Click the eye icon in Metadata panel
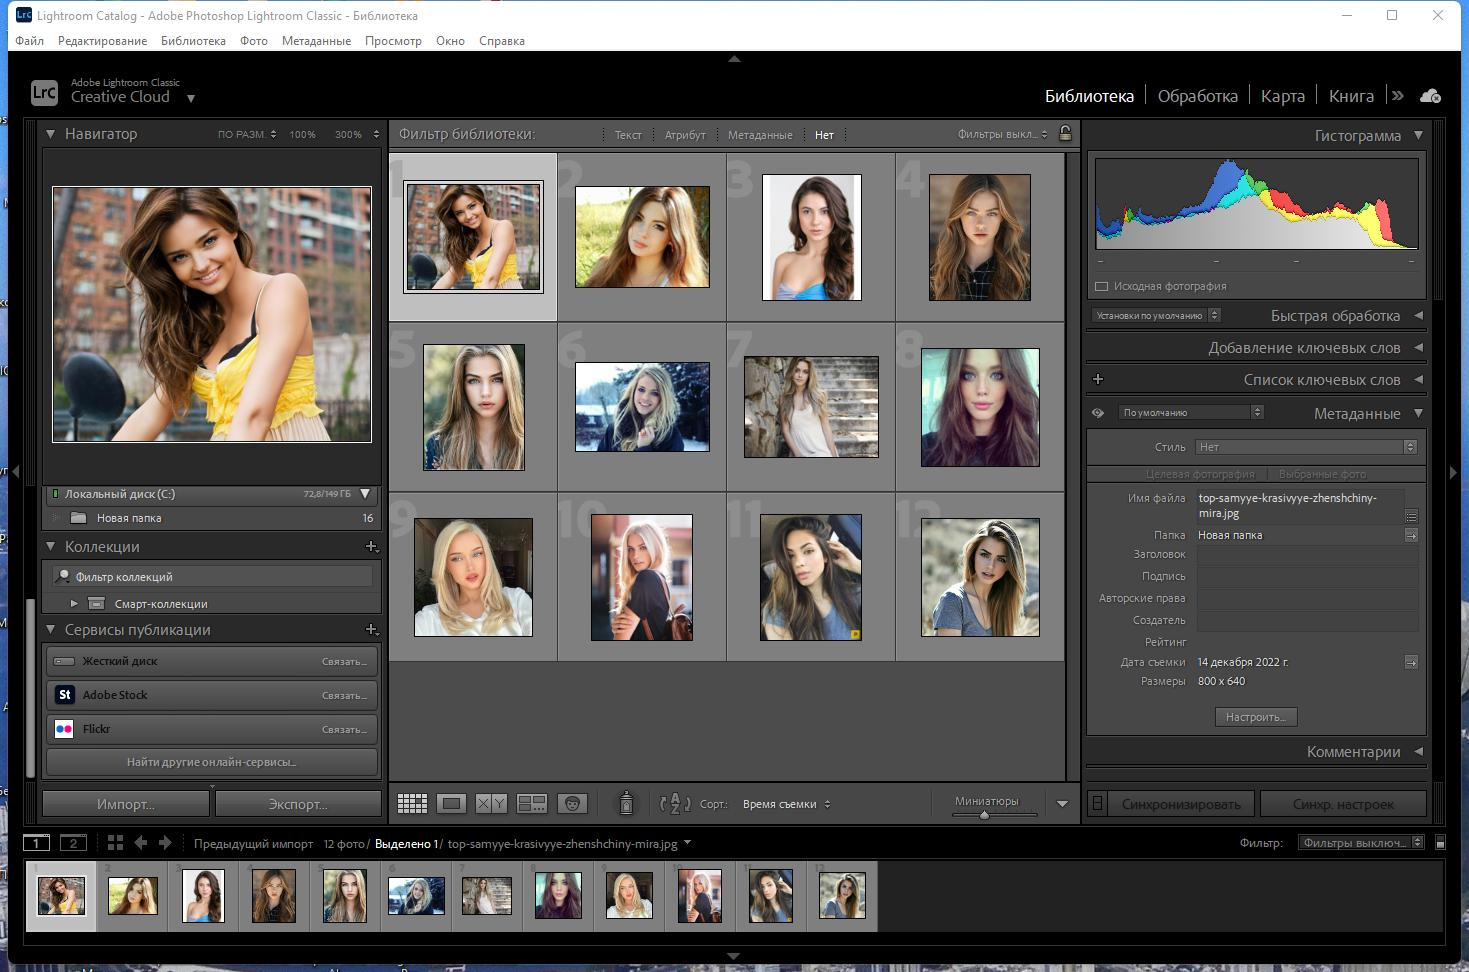 click(1098, 413)
